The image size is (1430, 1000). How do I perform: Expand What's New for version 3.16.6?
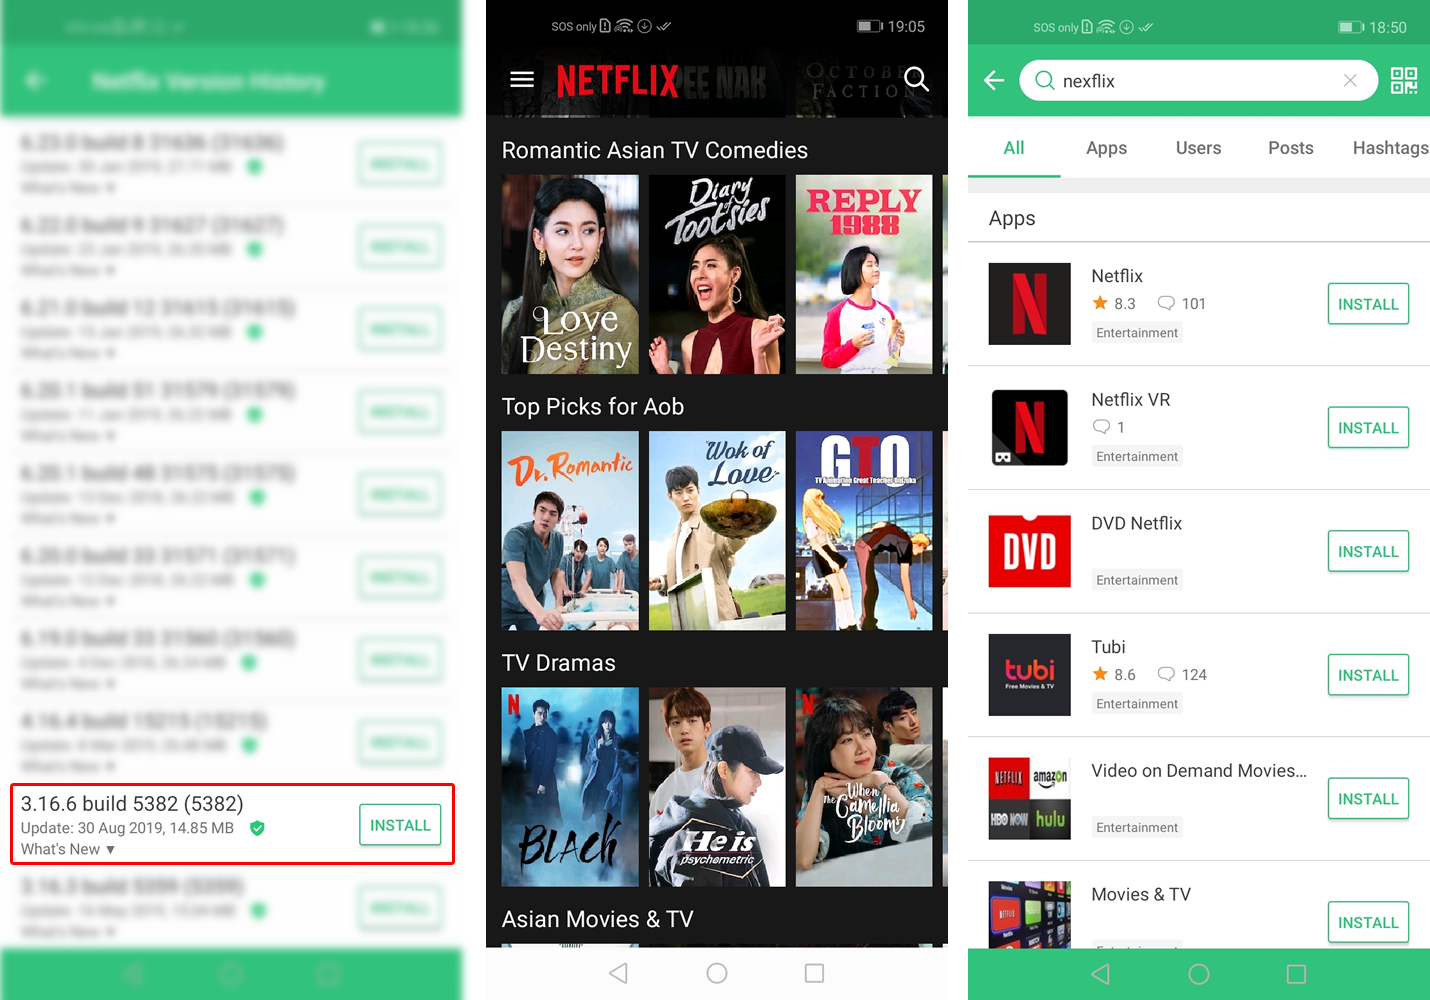coord(68,849)
